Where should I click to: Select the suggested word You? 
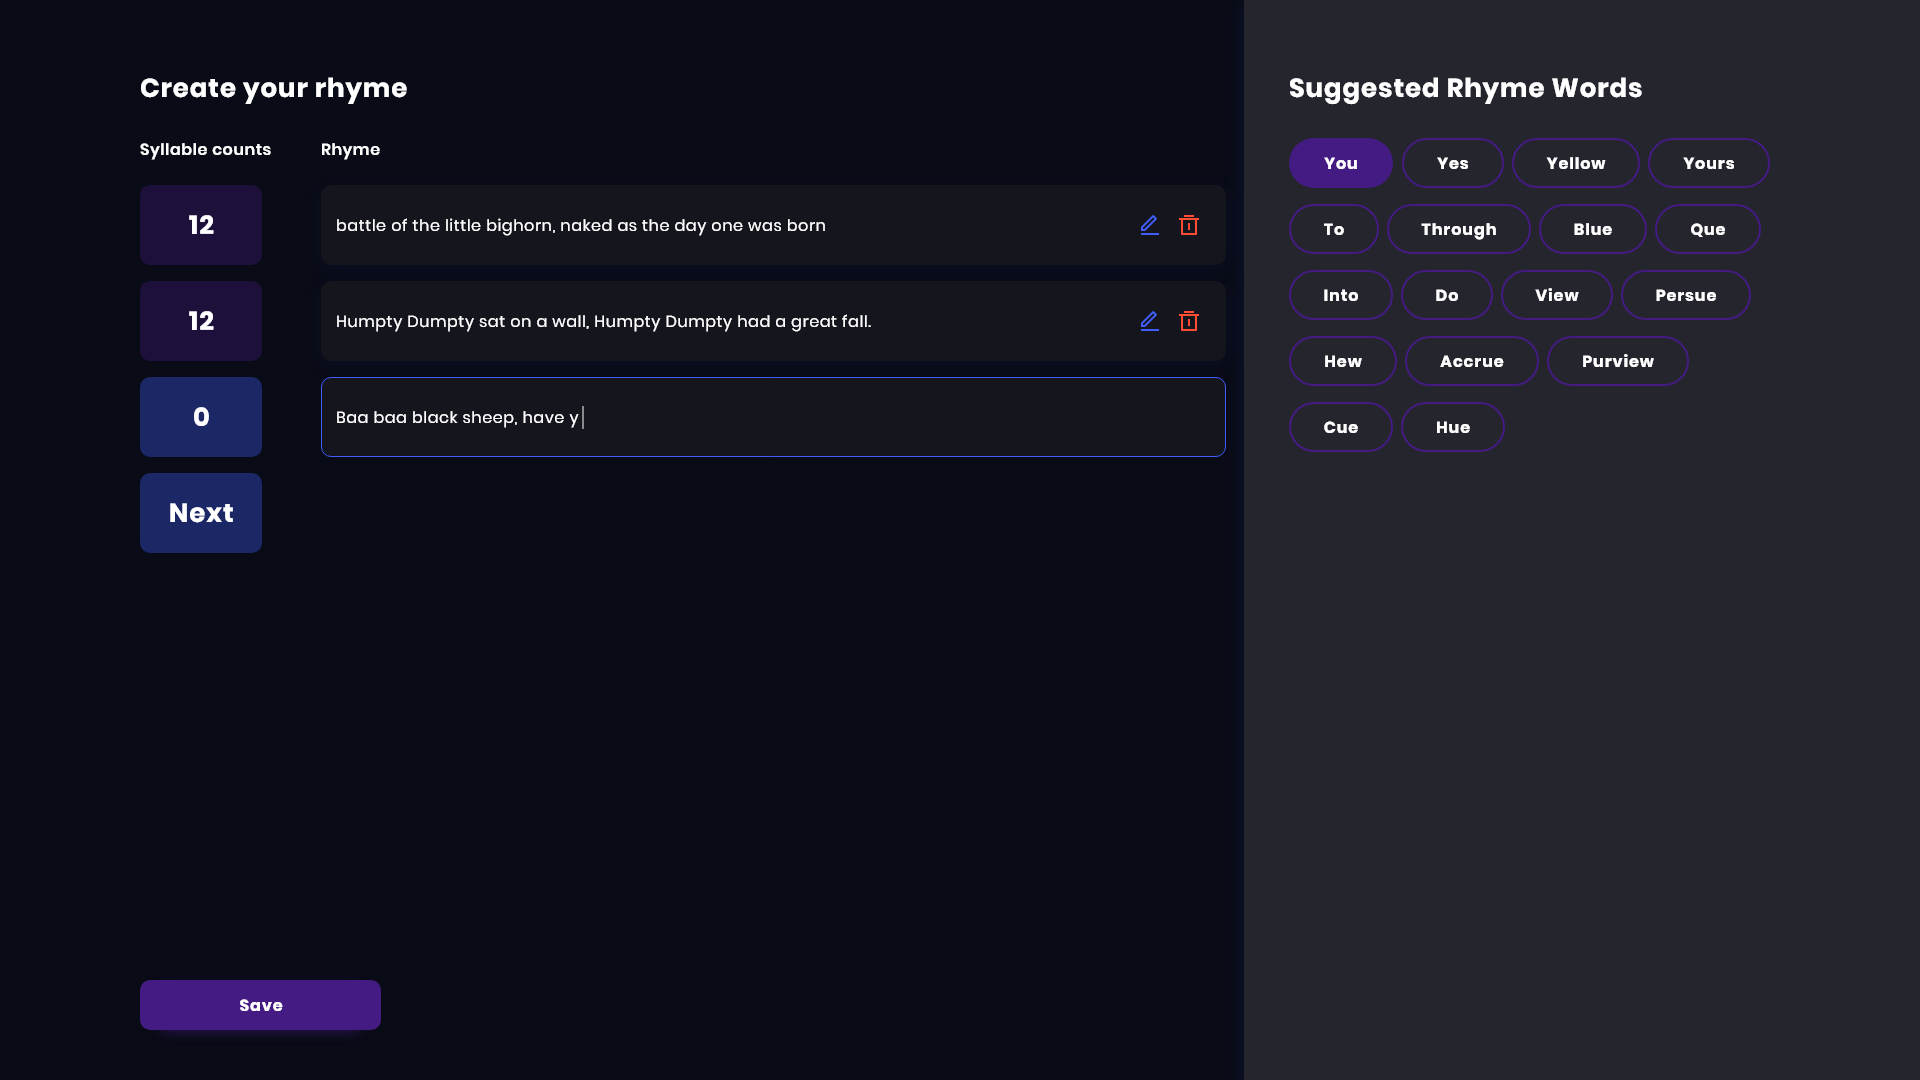[x=1340, y=163]
